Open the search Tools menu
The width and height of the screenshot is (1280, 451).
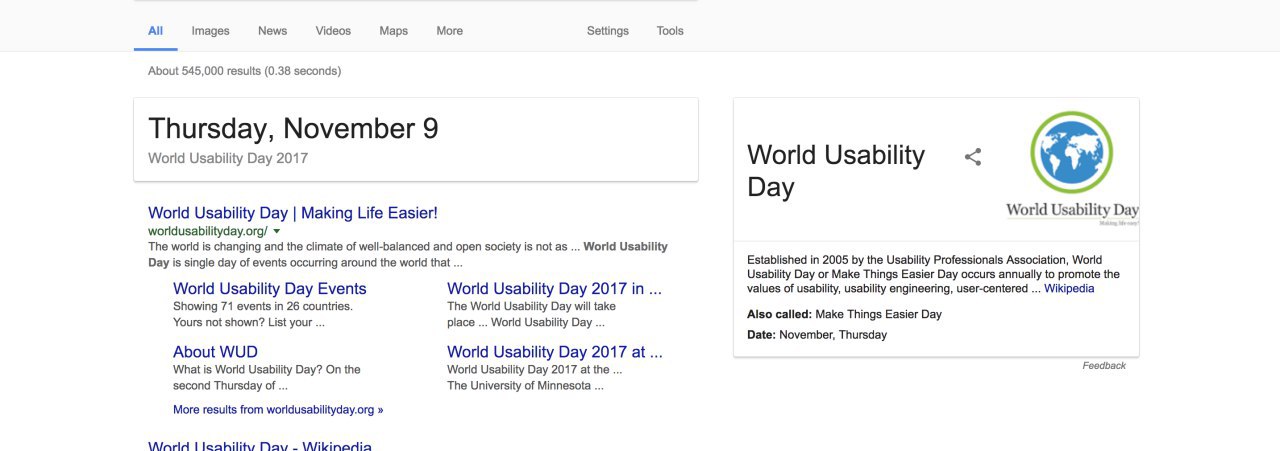click(670, 31)
